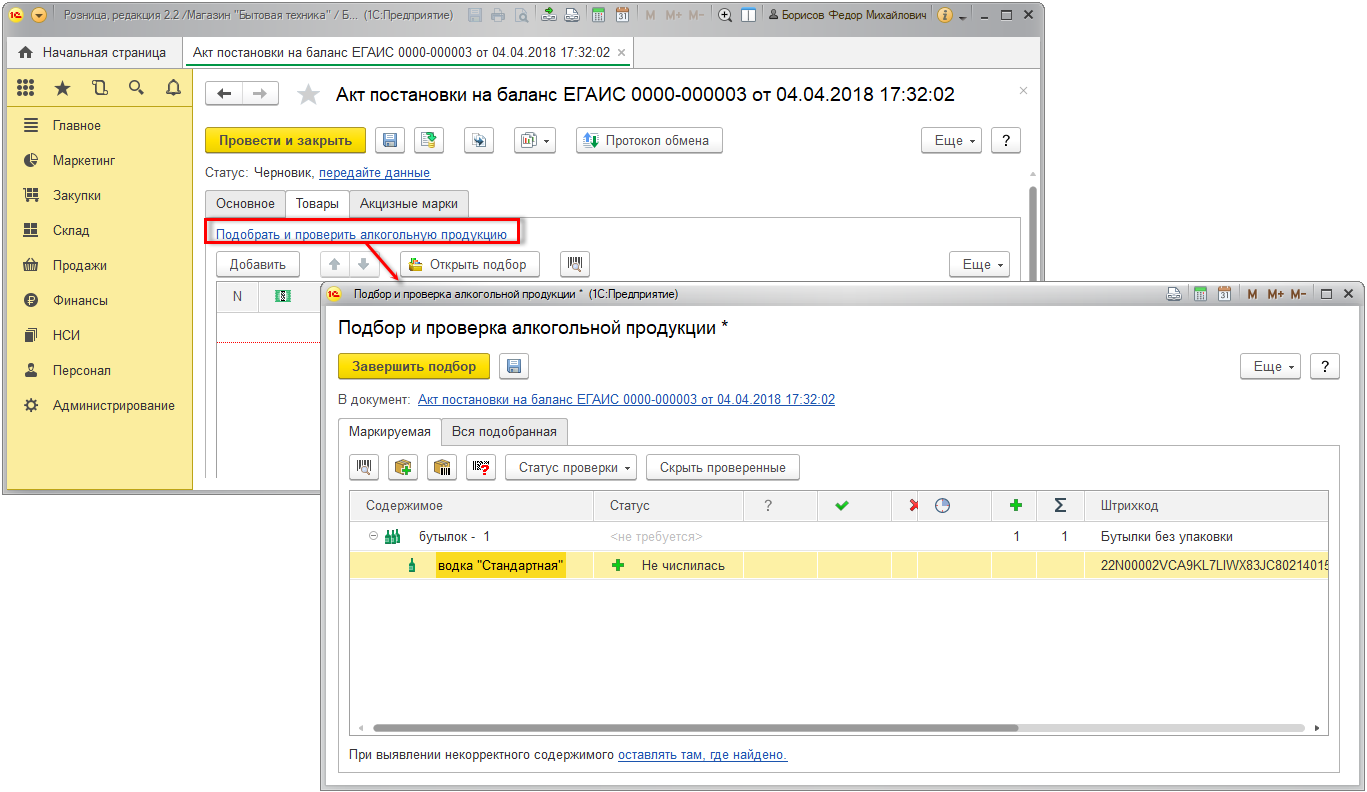Click the Провести и закрыть button
Viewport: 1367px width, 792px height.
click(x=286, y=141)
